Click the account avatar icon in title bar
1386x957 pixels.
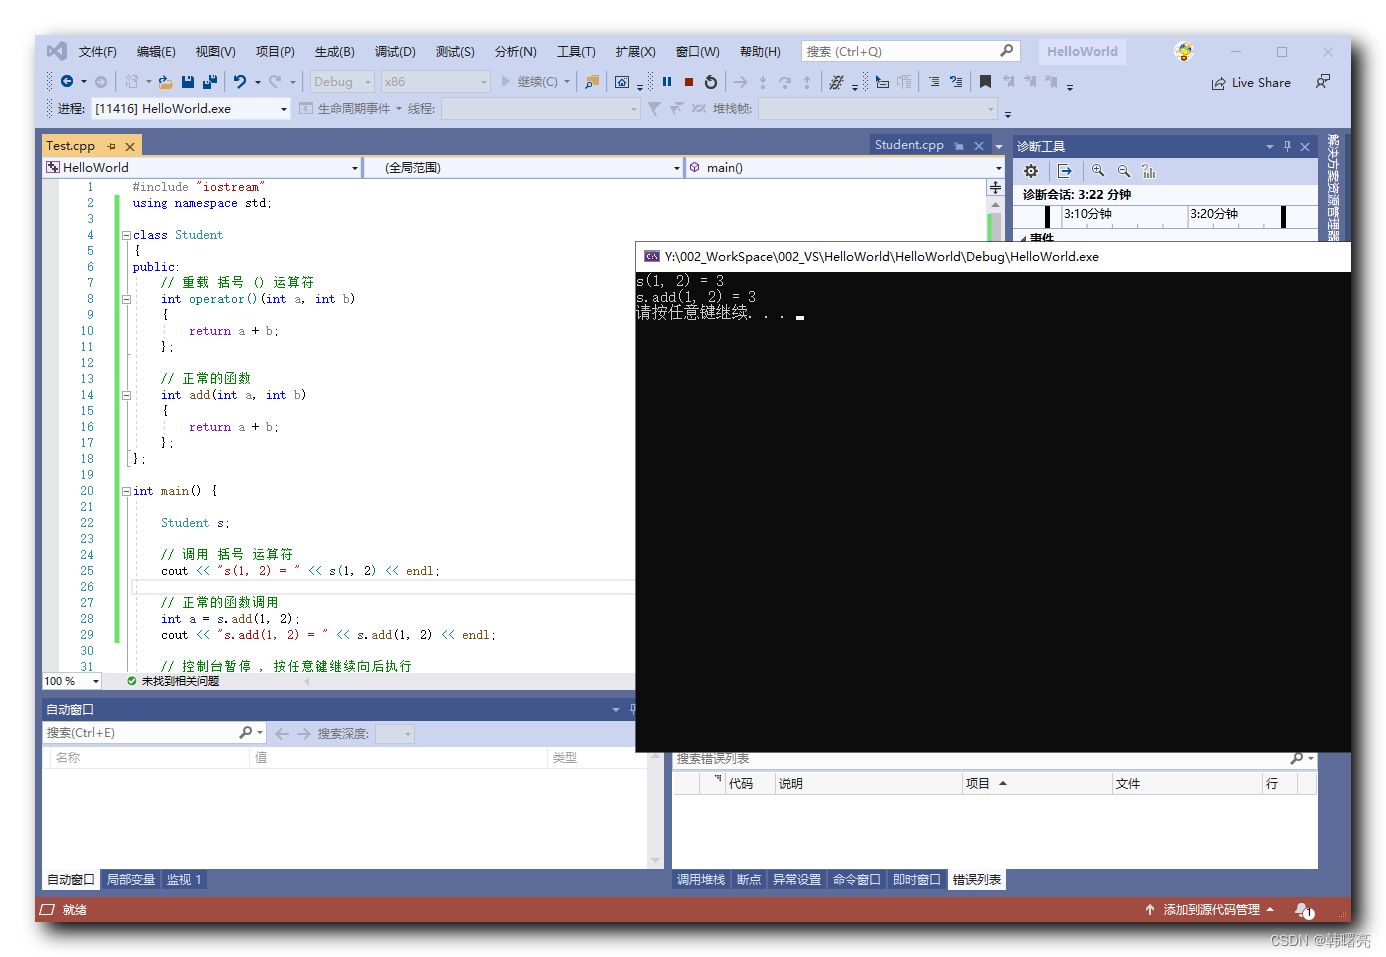1184,51
